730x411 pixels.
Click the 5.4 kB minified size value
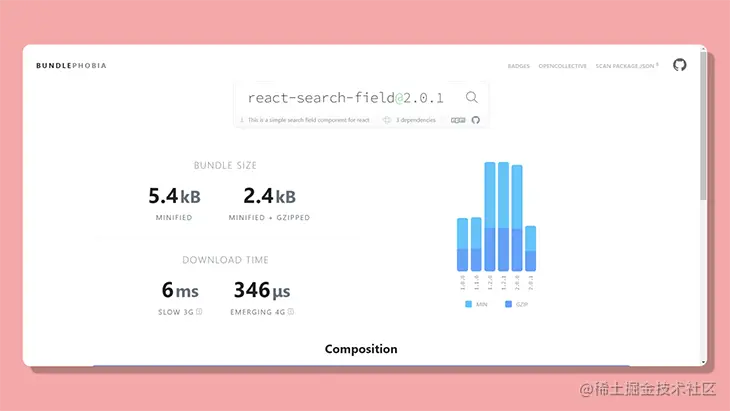(x=174, y=196)
